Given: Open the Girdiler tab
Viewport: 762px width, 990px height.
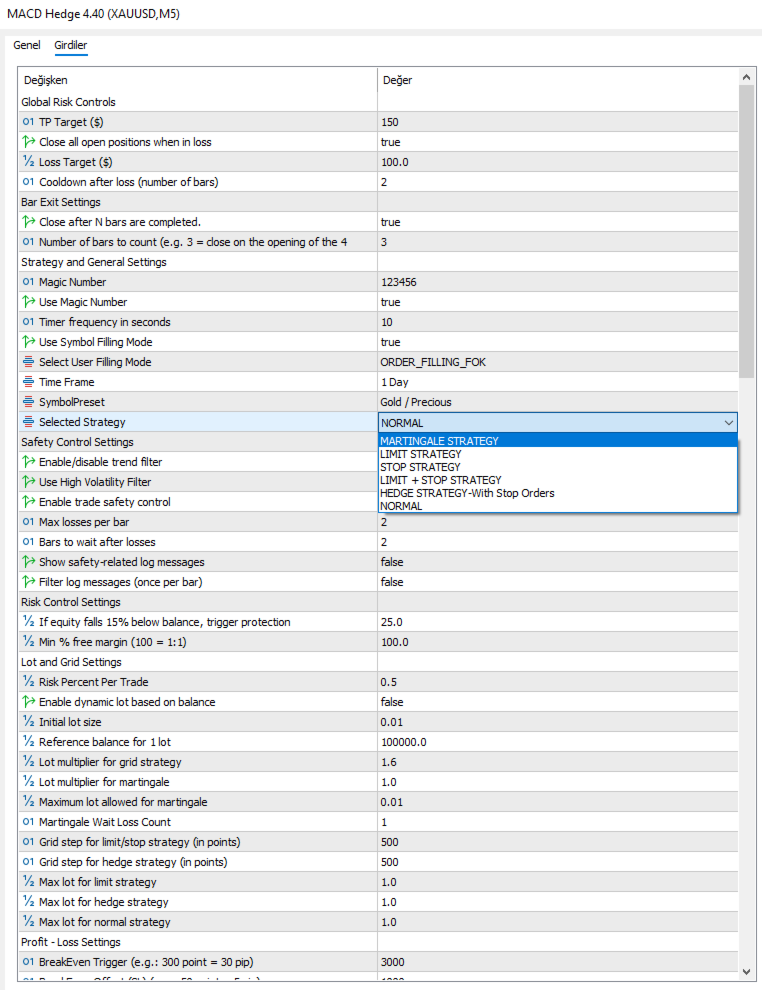Looking at the screenshot, I should pos(71,46).
